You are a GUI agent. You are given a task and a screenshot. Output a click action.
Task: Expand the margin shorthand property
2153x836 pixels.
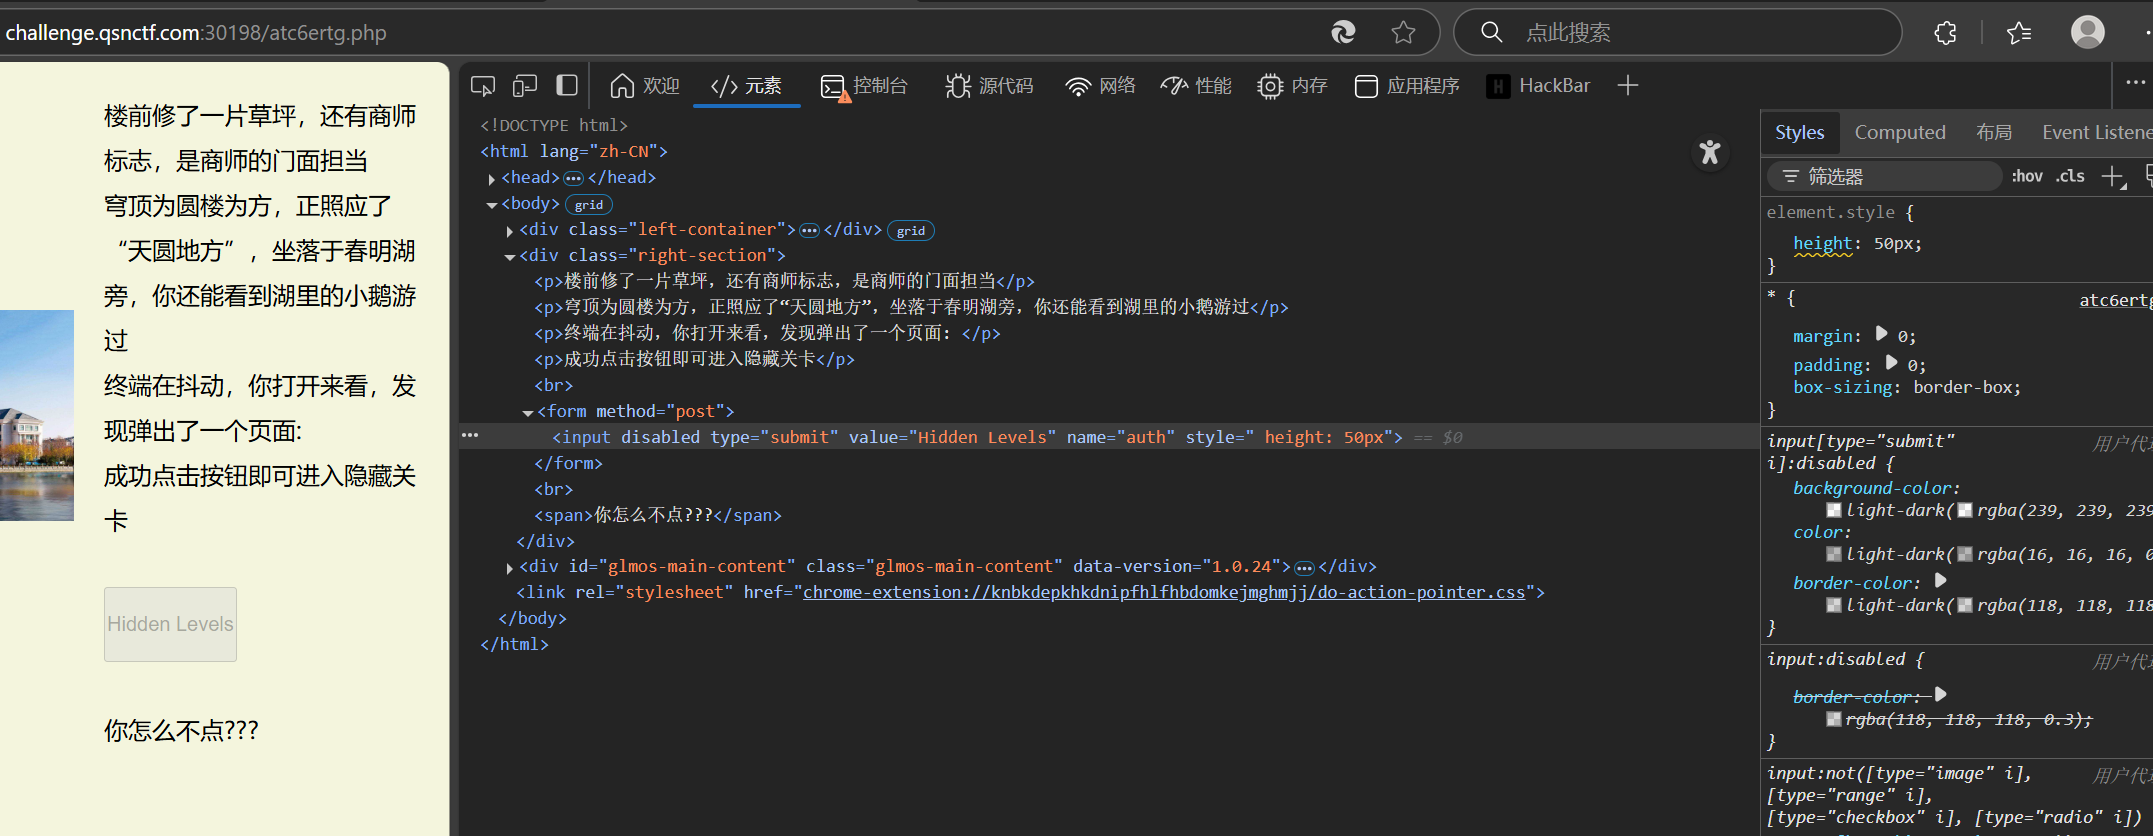[x=1881, y=334]
